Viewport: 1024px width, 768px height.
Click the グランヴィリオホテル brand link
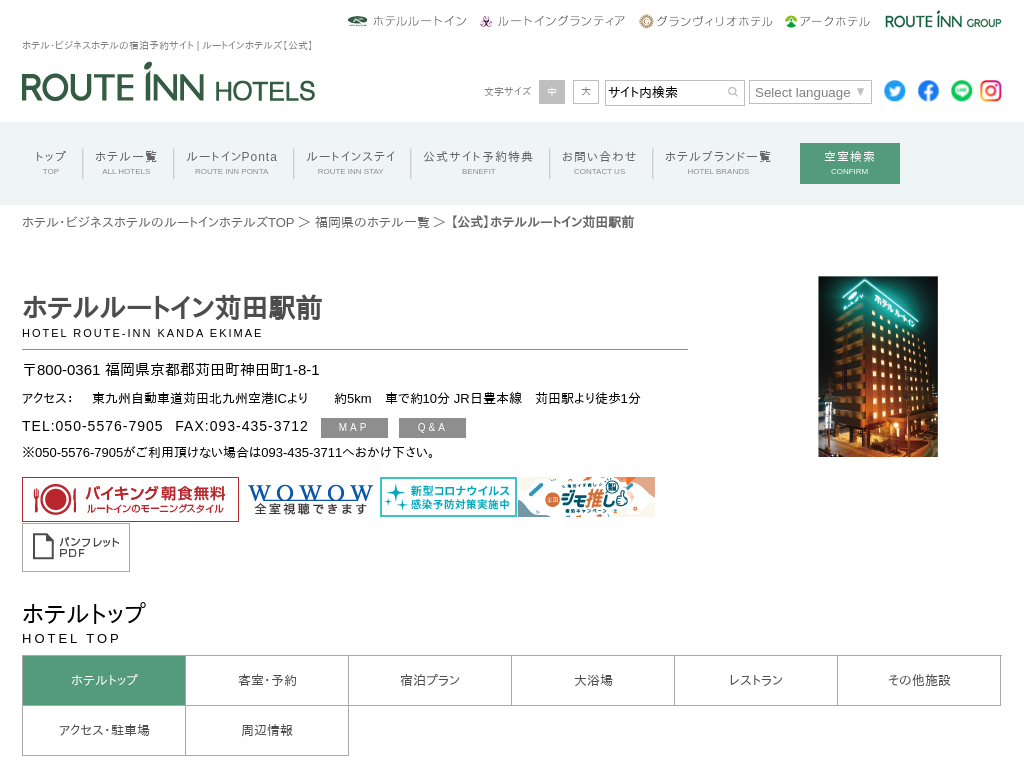pyautogui.click(x=706, y=21)
